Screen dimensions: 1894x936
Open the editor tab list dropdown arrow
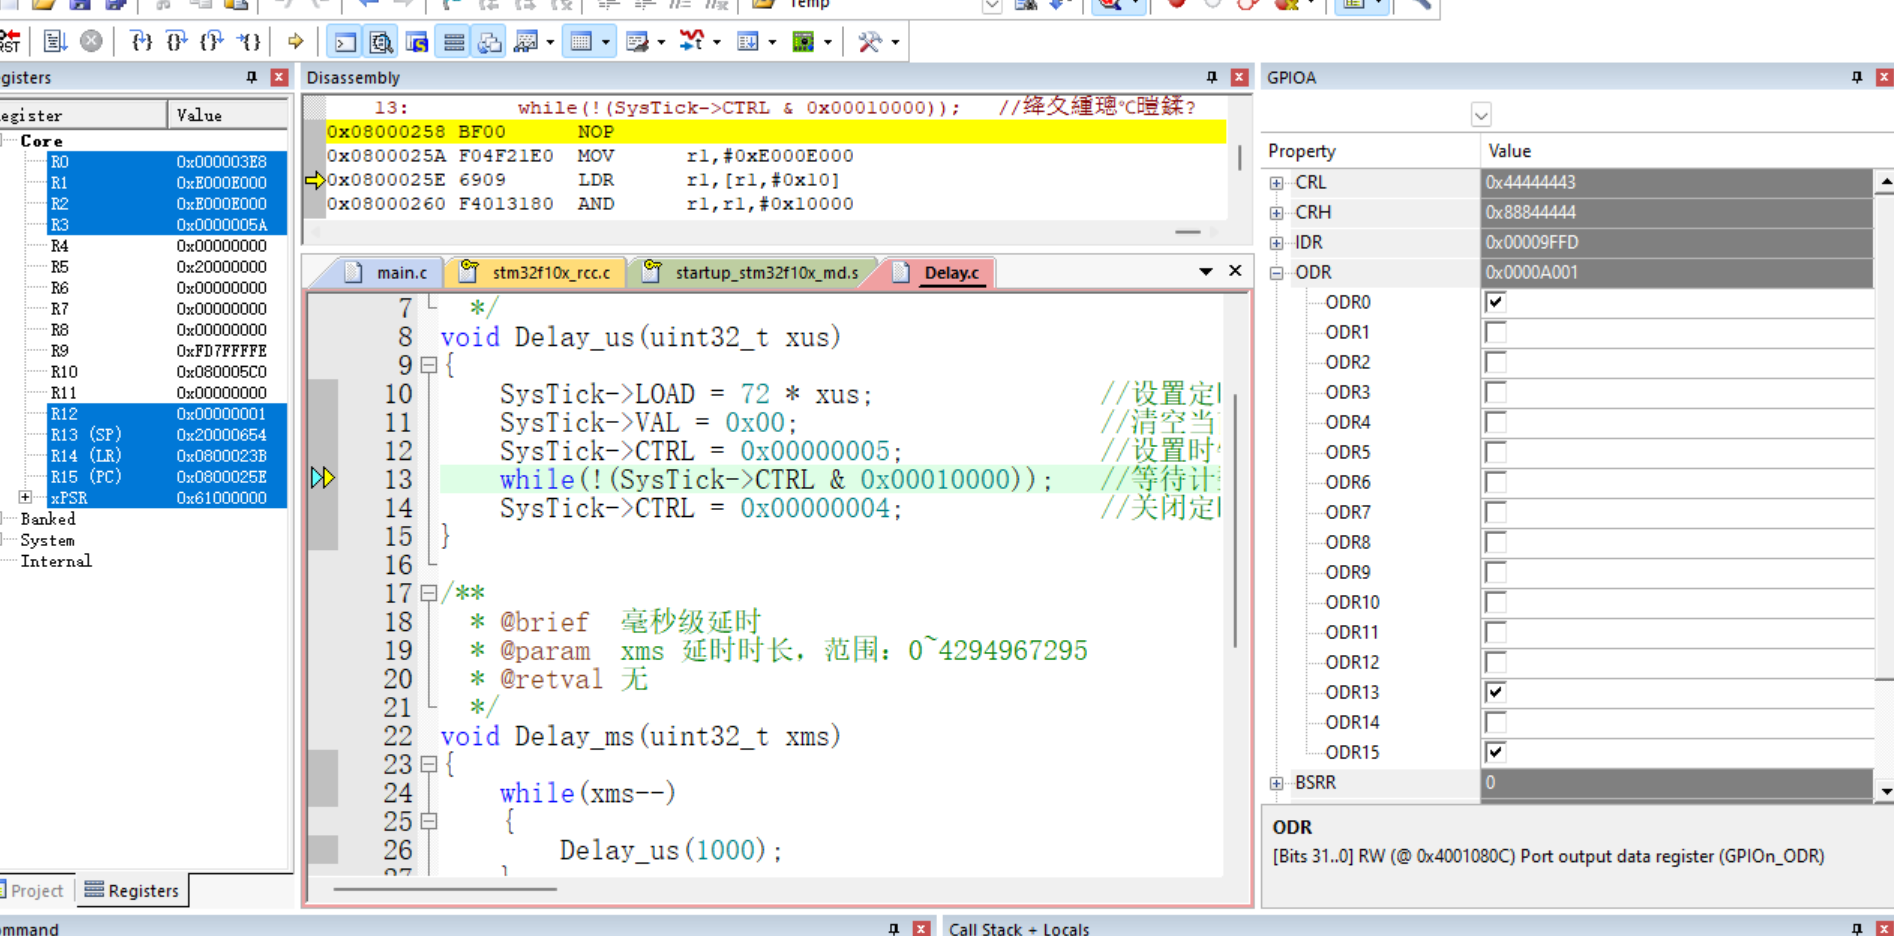[1206, 271]
